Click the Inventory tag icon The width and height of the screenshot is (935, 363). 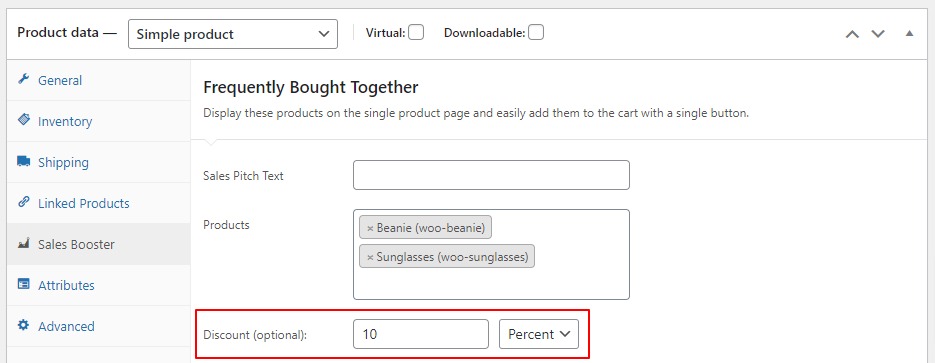click(24, 120)
